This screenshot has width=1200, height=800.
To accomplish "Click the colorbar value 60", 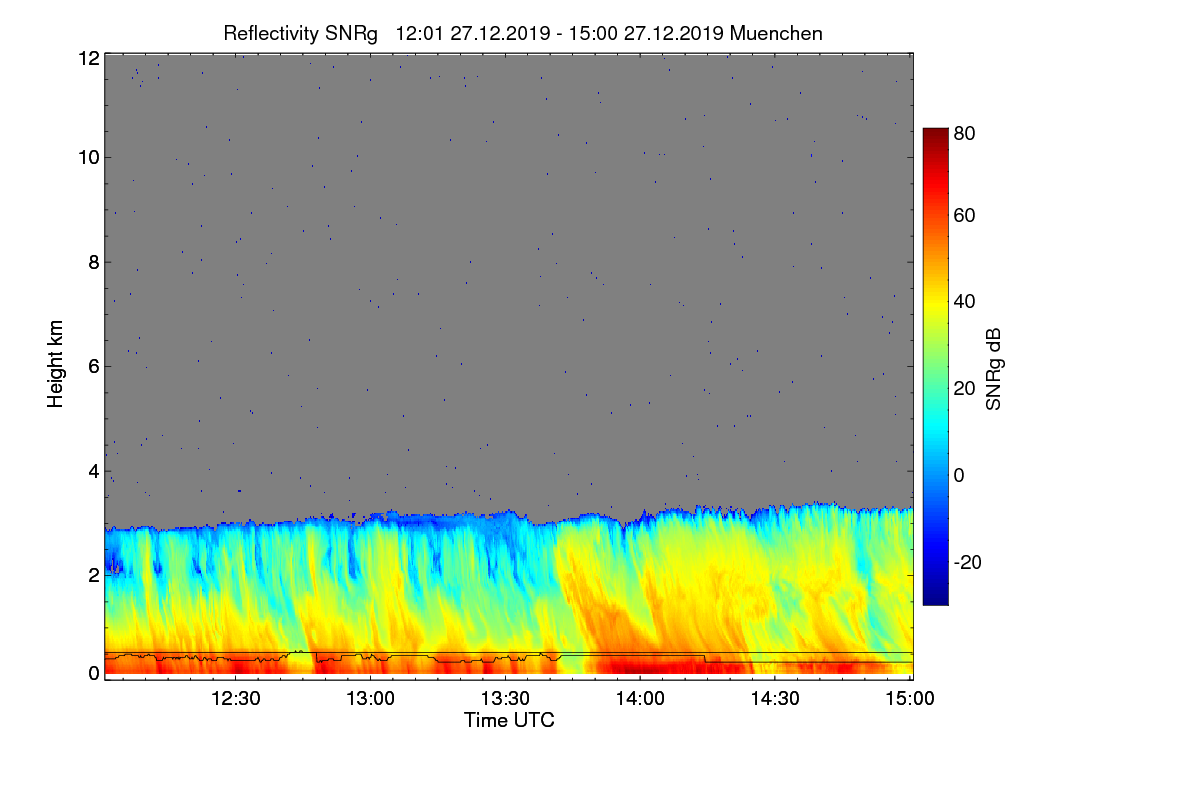I will click(x=964, y=216).
